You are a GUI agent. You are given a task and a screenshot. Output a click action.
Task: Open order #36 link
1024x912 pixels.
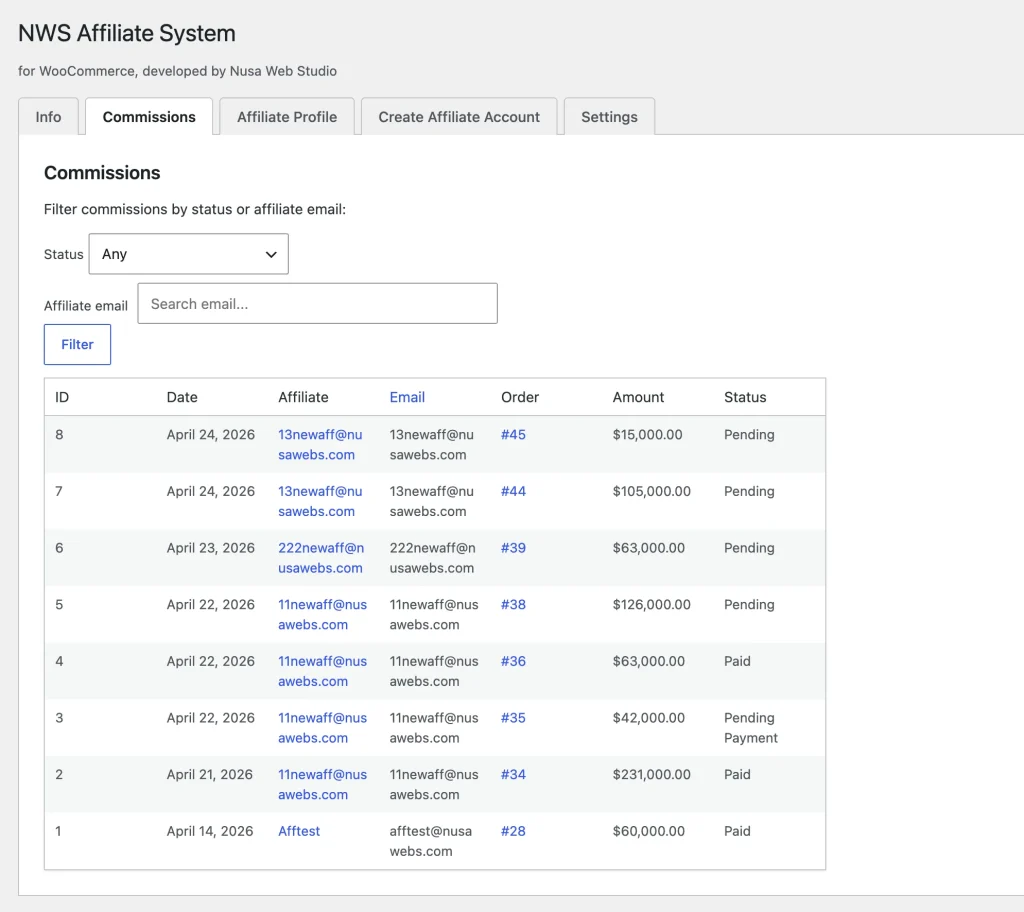[513, 661]
